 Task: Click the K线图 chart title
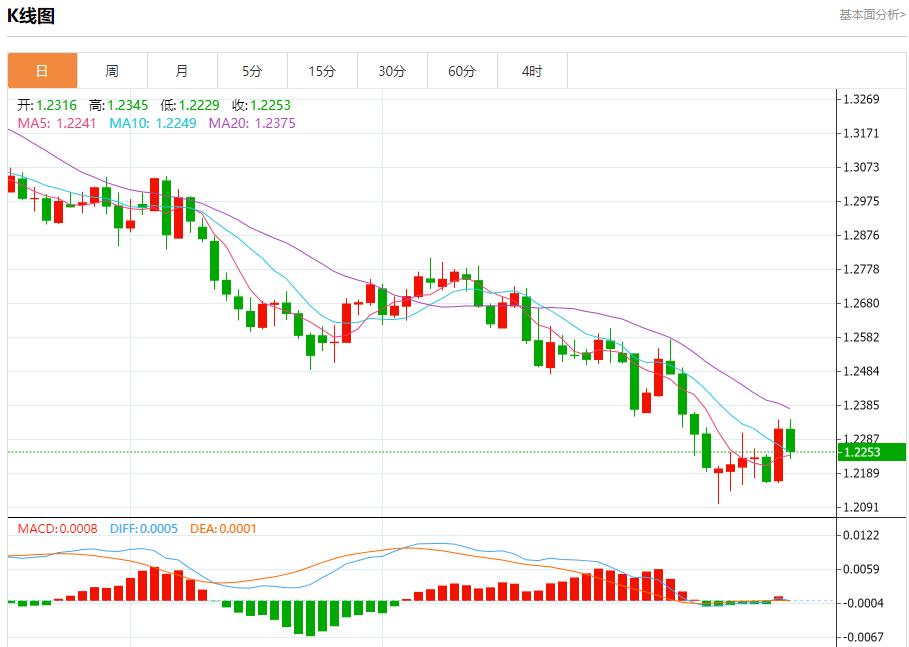click(32, 16)
